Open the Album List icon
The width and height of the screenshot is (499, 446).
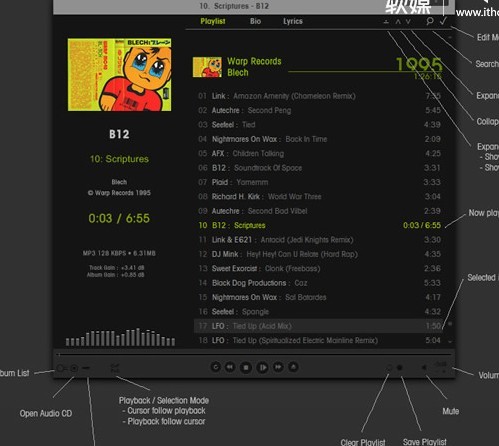pos(60,368)
